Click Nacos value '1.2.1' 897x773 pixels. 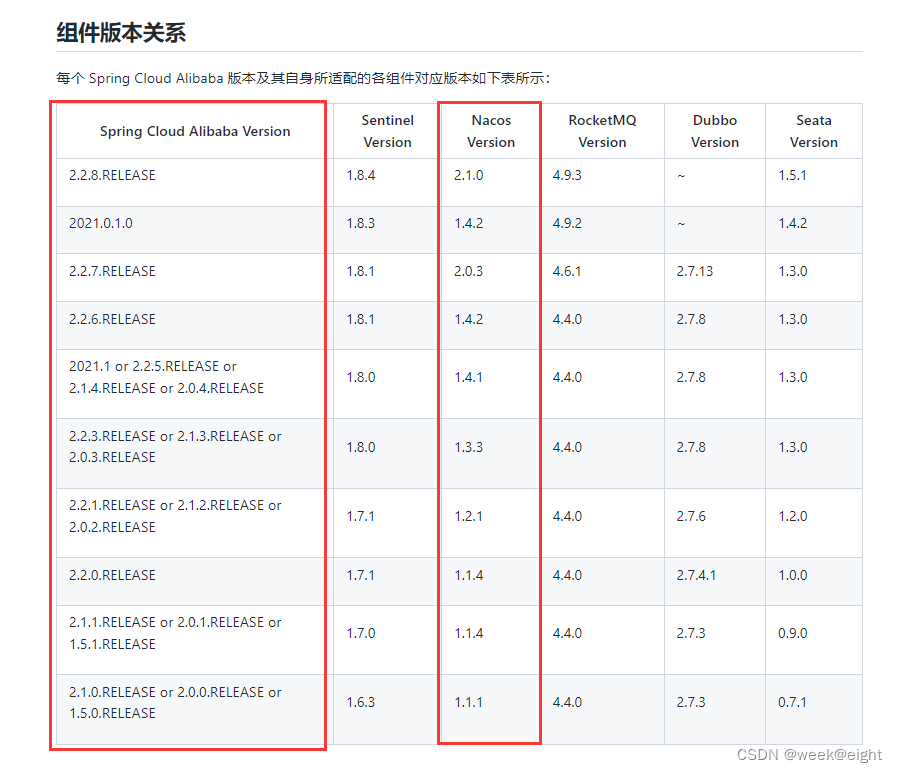pos(469,516)
